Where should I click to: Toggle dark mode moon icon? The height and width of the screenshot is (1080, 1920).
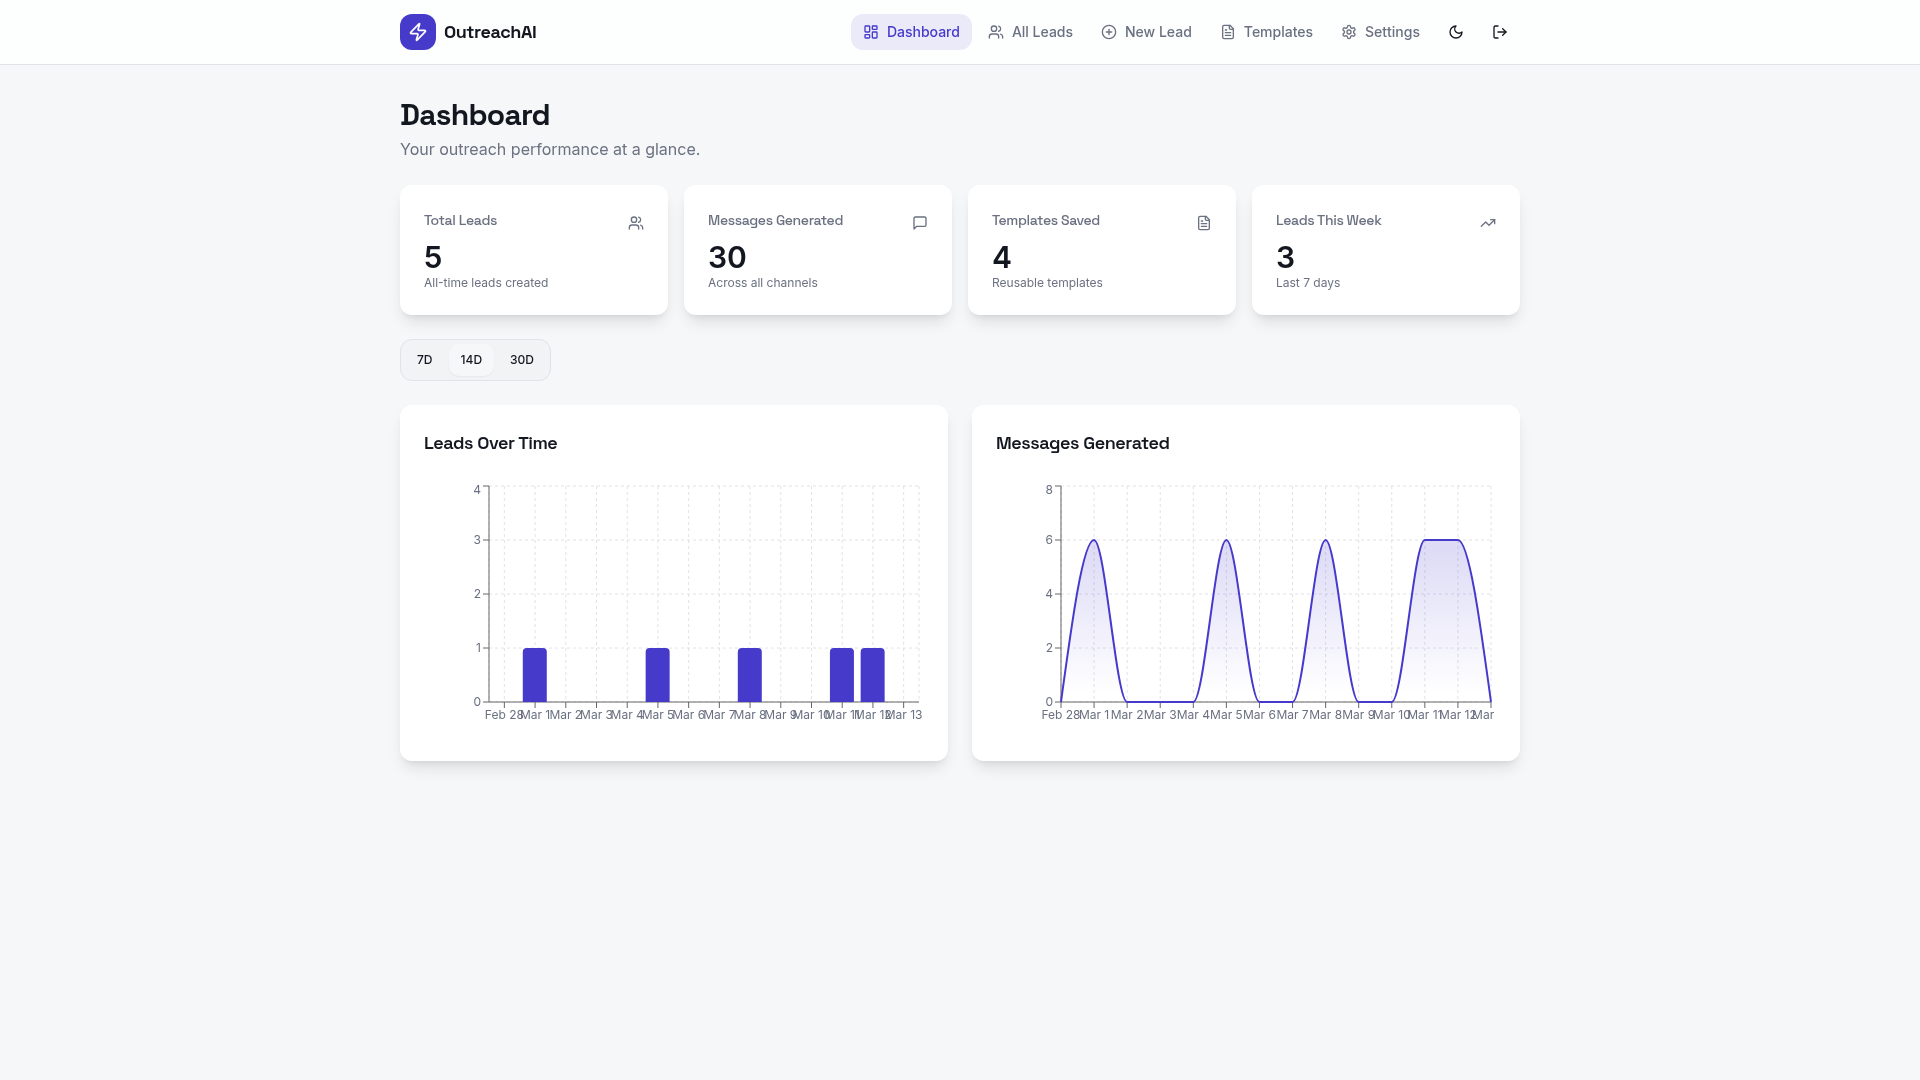click(1456, 32)
